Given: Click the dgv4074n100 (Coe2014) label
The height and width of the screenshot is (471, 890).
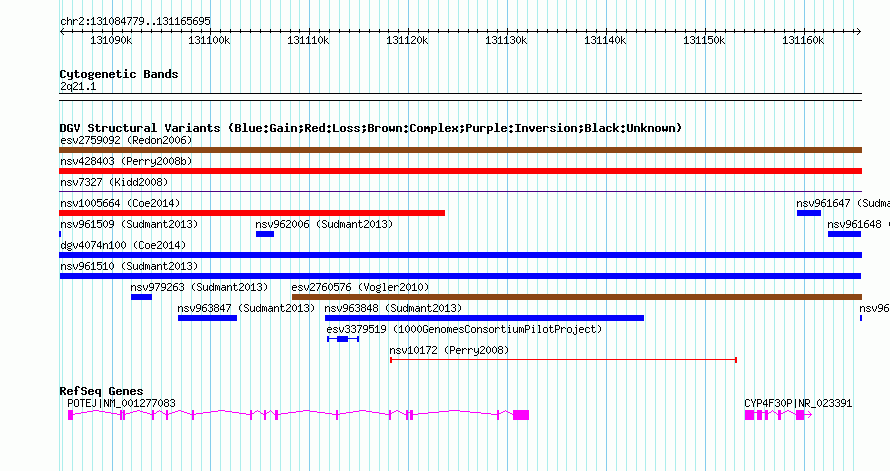Looking at the screenshot, I should [x=123, y=245].
